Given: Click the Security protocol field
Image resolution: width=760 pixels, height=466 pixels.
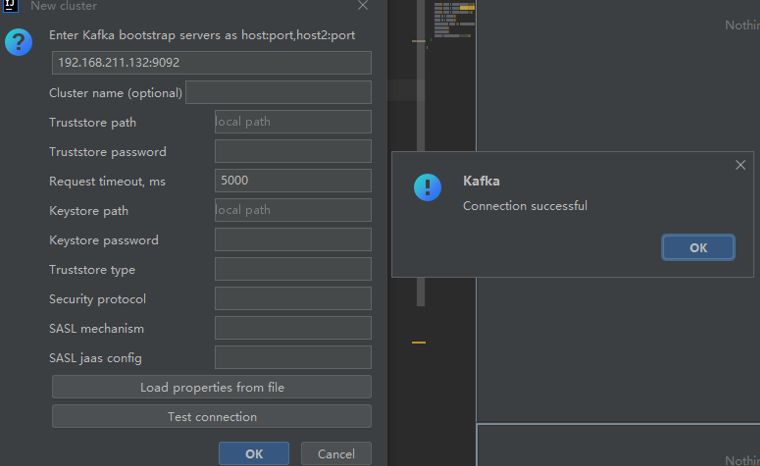Looking at the screenshot, I should pos(293,298).
